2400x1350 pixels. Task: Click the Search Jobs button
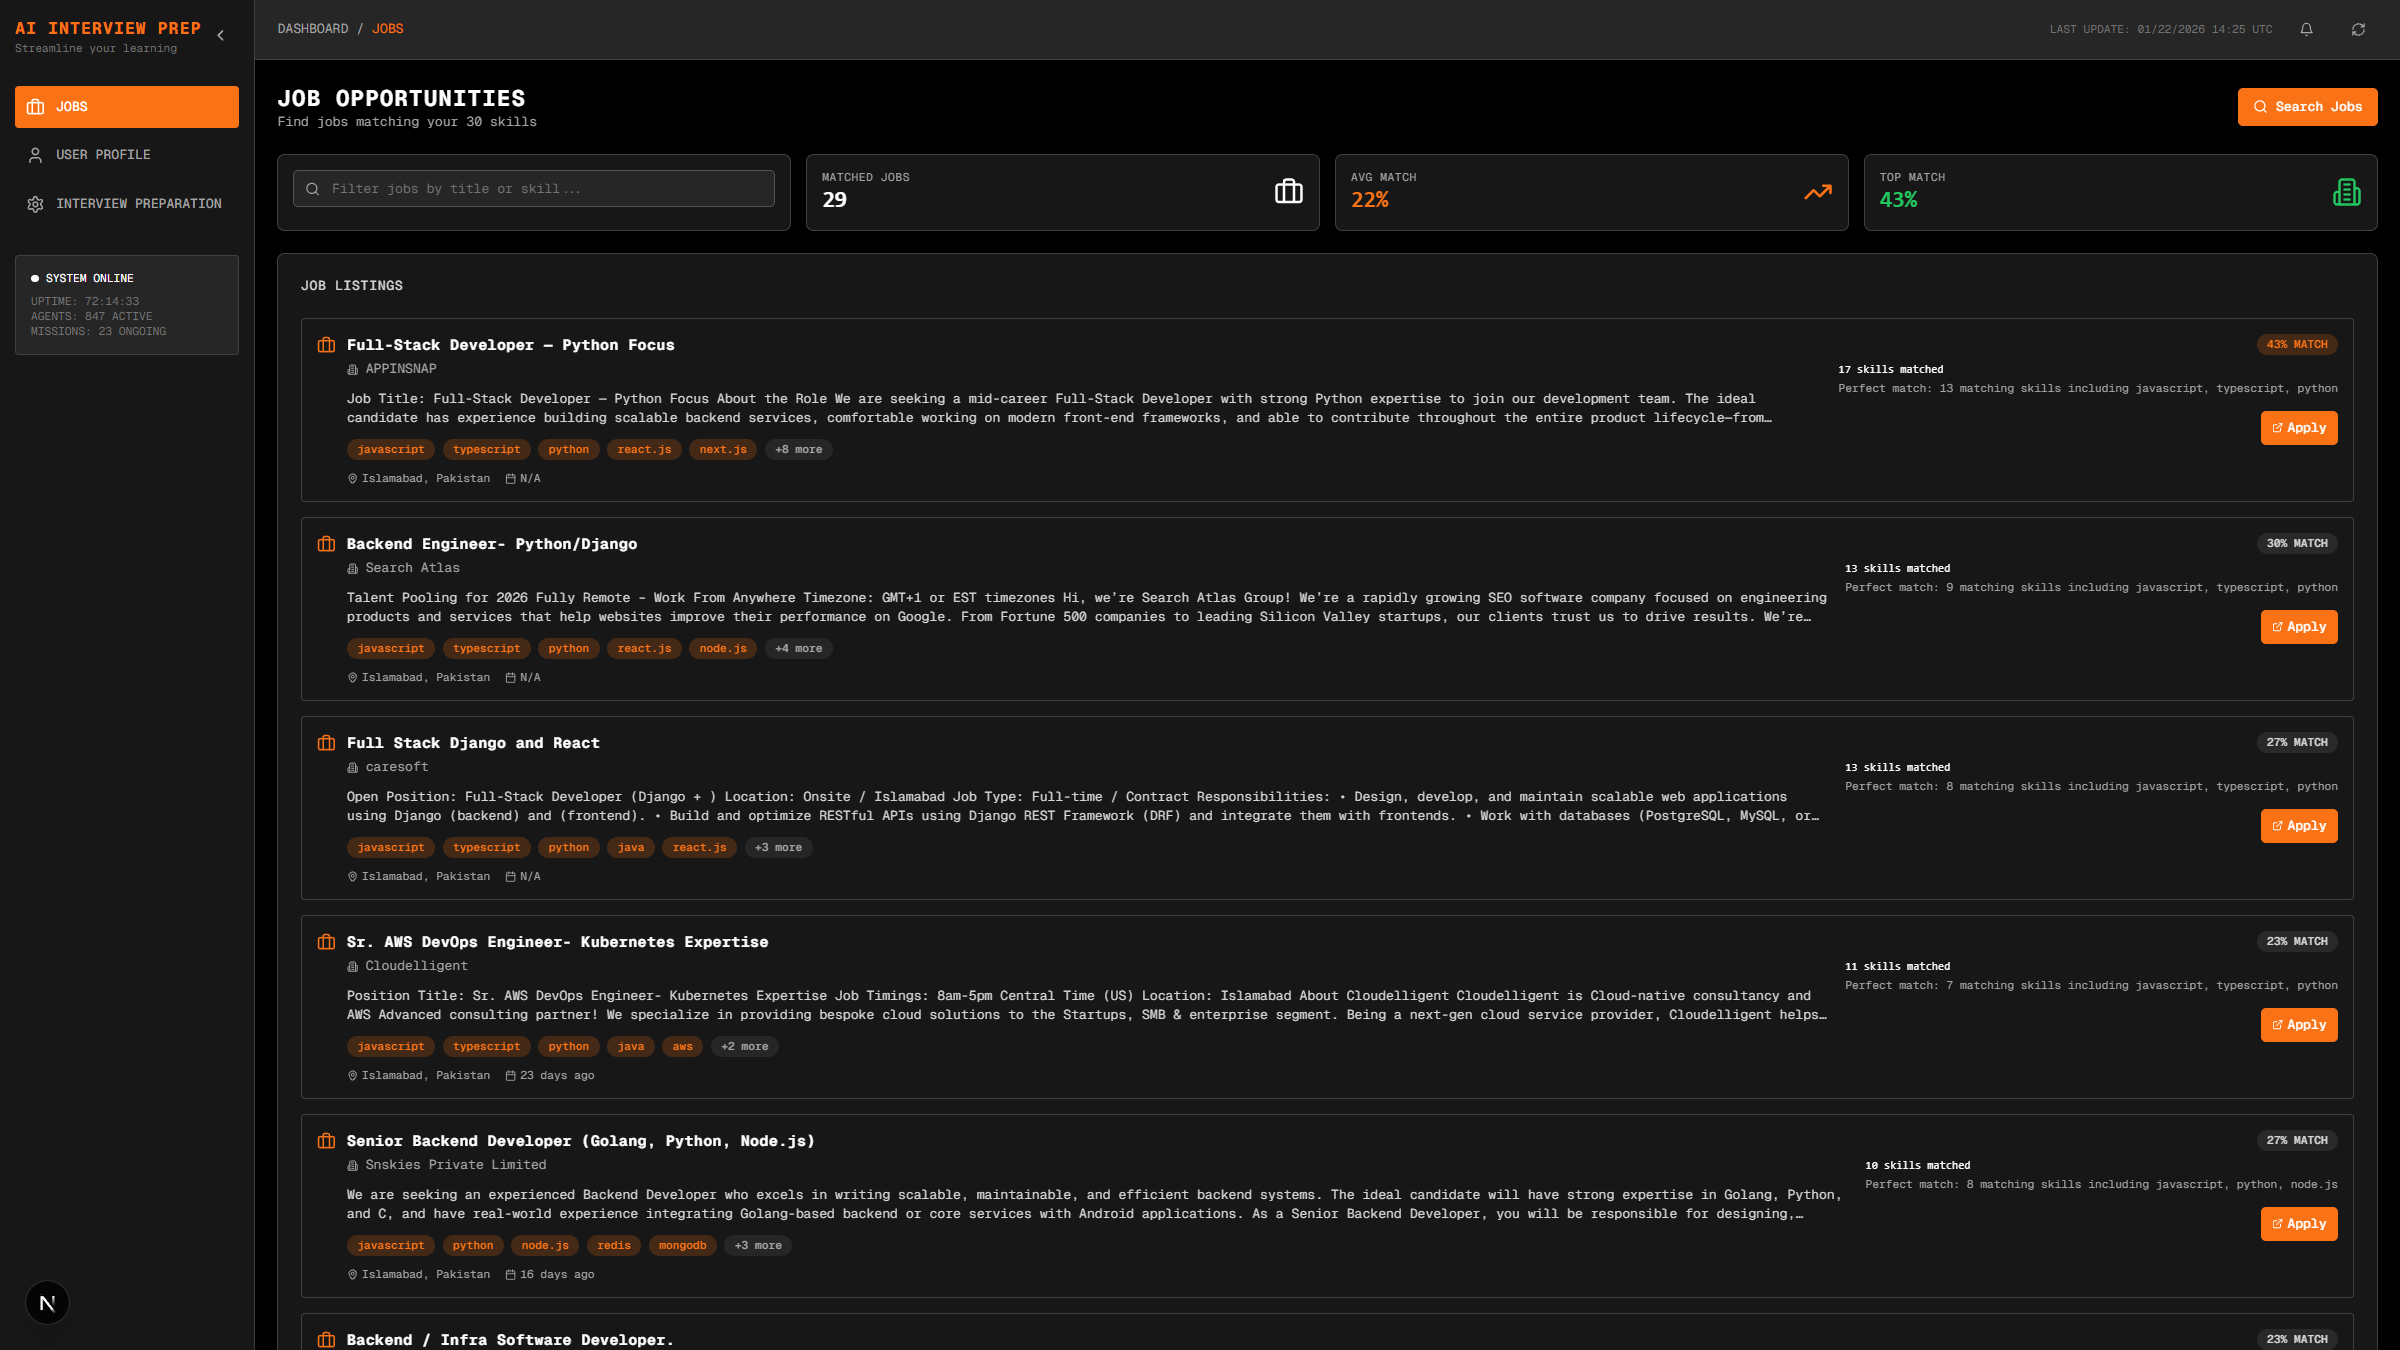point(2307,106)
